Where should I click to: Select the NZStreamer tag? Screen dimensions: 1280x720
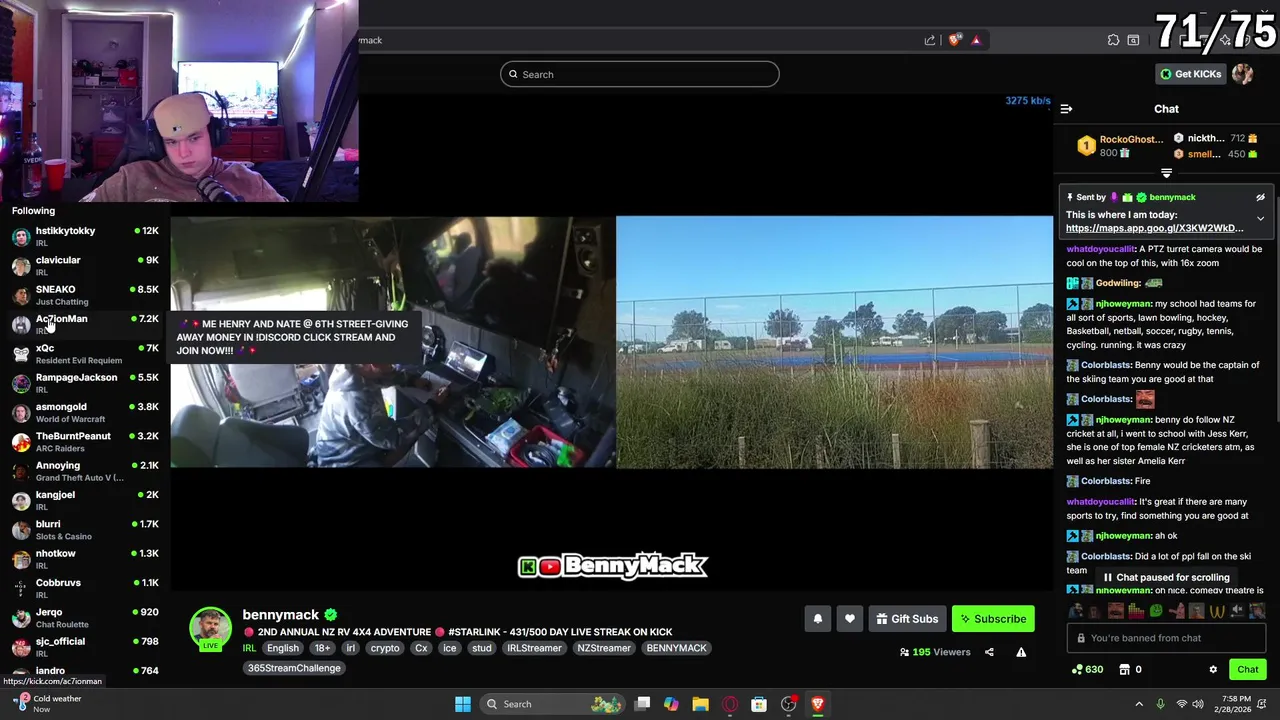coord(604,648)
